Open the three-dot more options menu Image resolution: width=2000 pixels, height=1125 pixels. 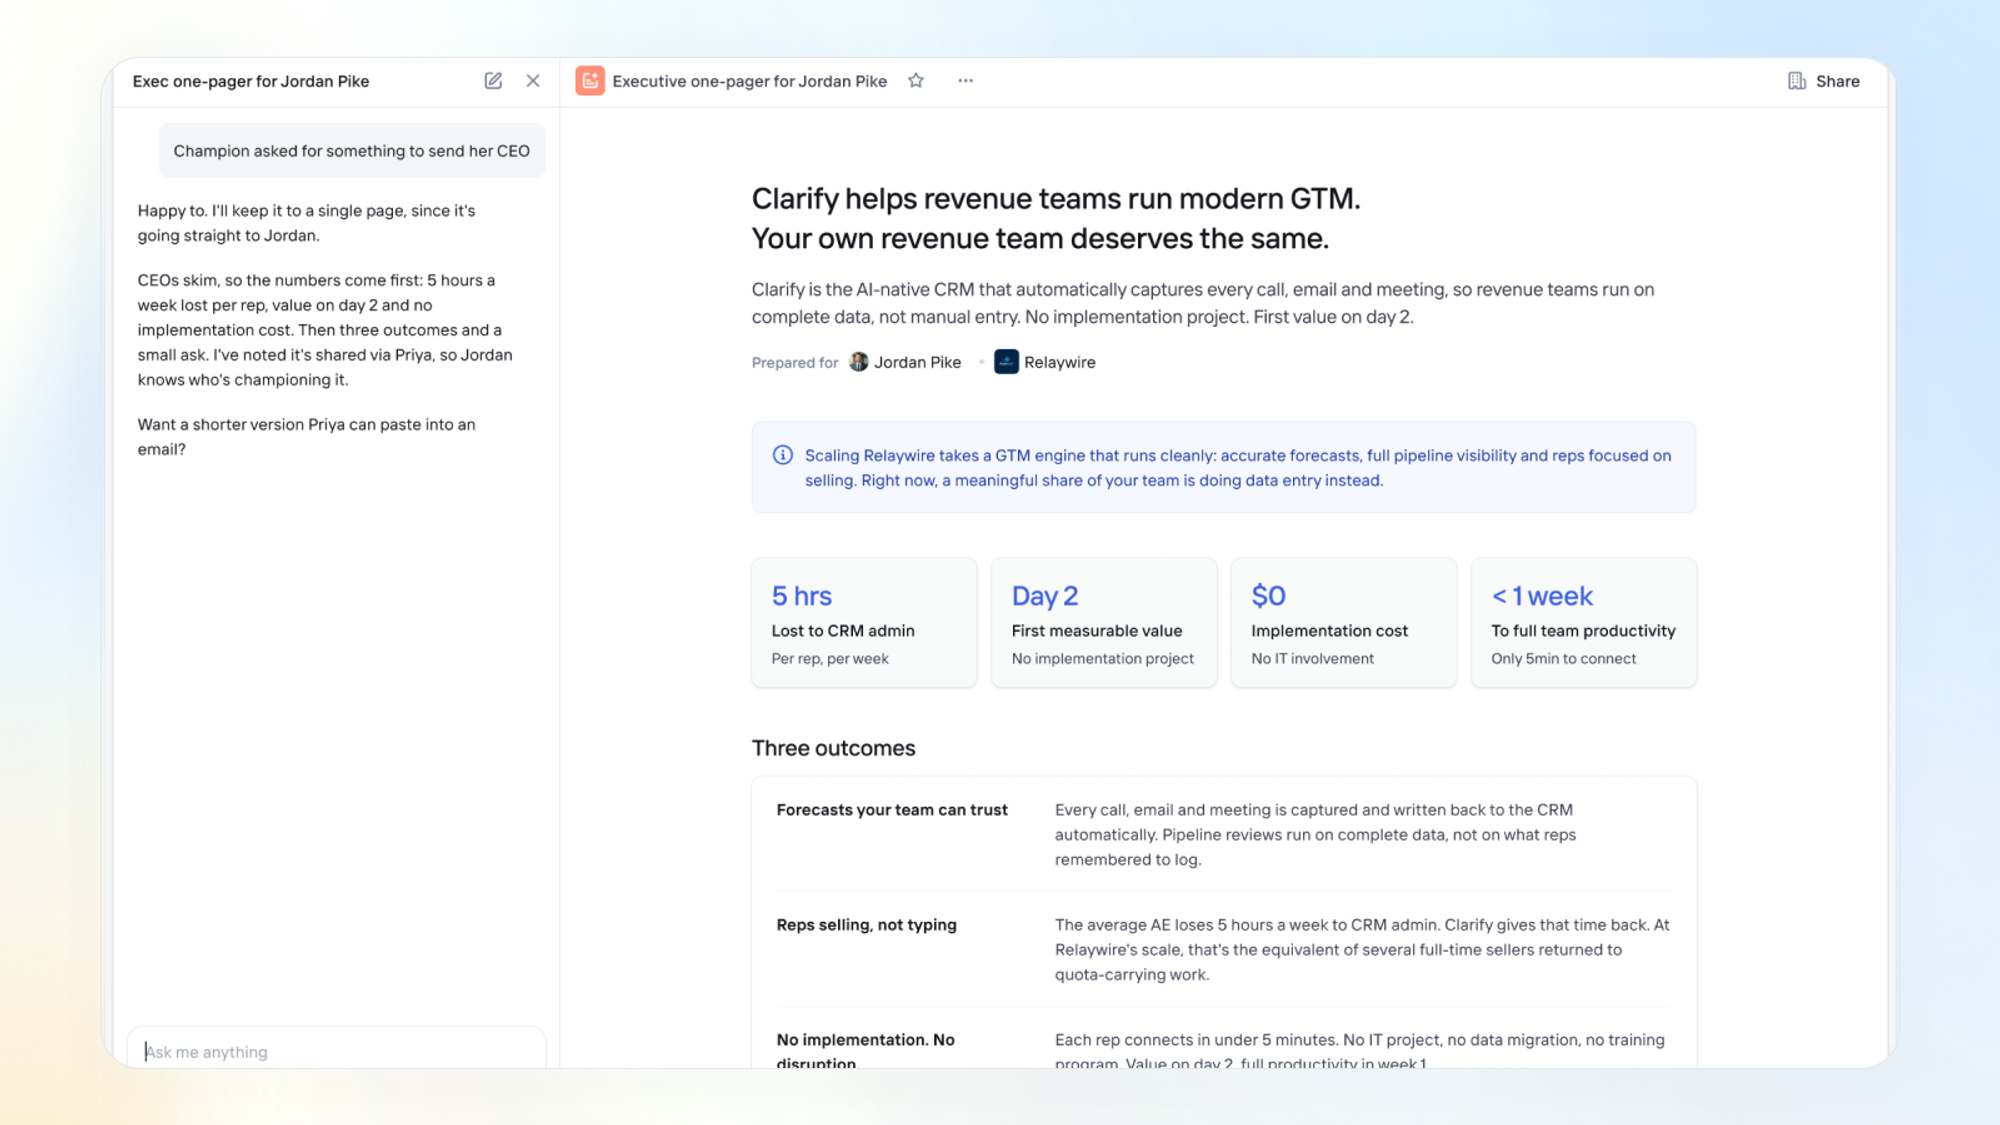tap(965, 81)
